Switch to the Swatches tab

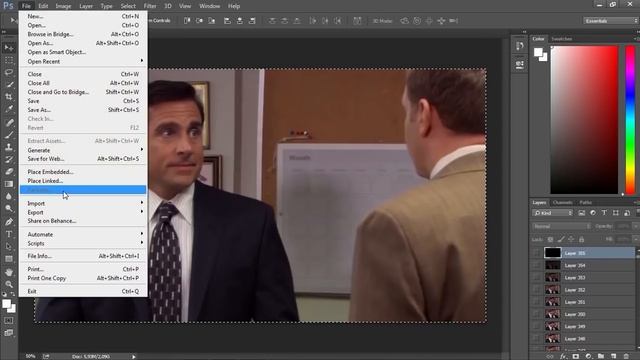(562, 39)
